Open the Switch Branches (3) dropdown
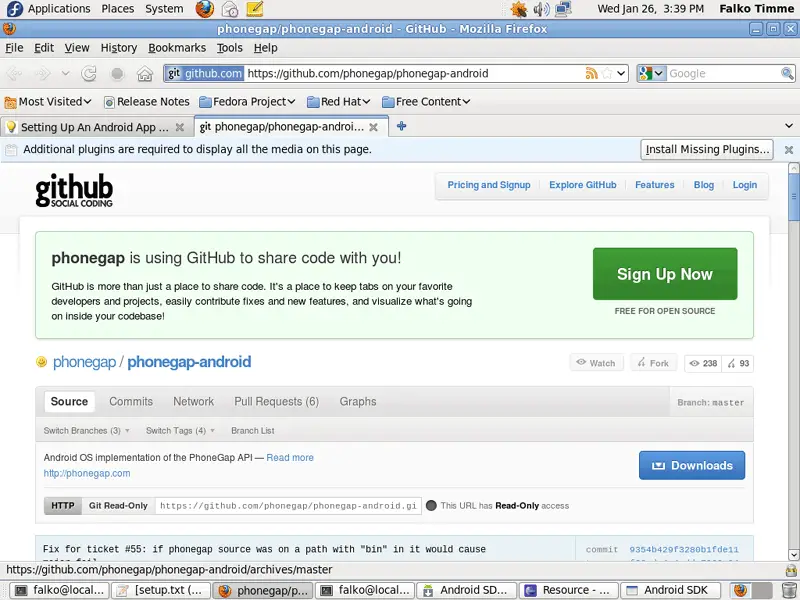This screenshot has height=600, width=800. point(87,431)
